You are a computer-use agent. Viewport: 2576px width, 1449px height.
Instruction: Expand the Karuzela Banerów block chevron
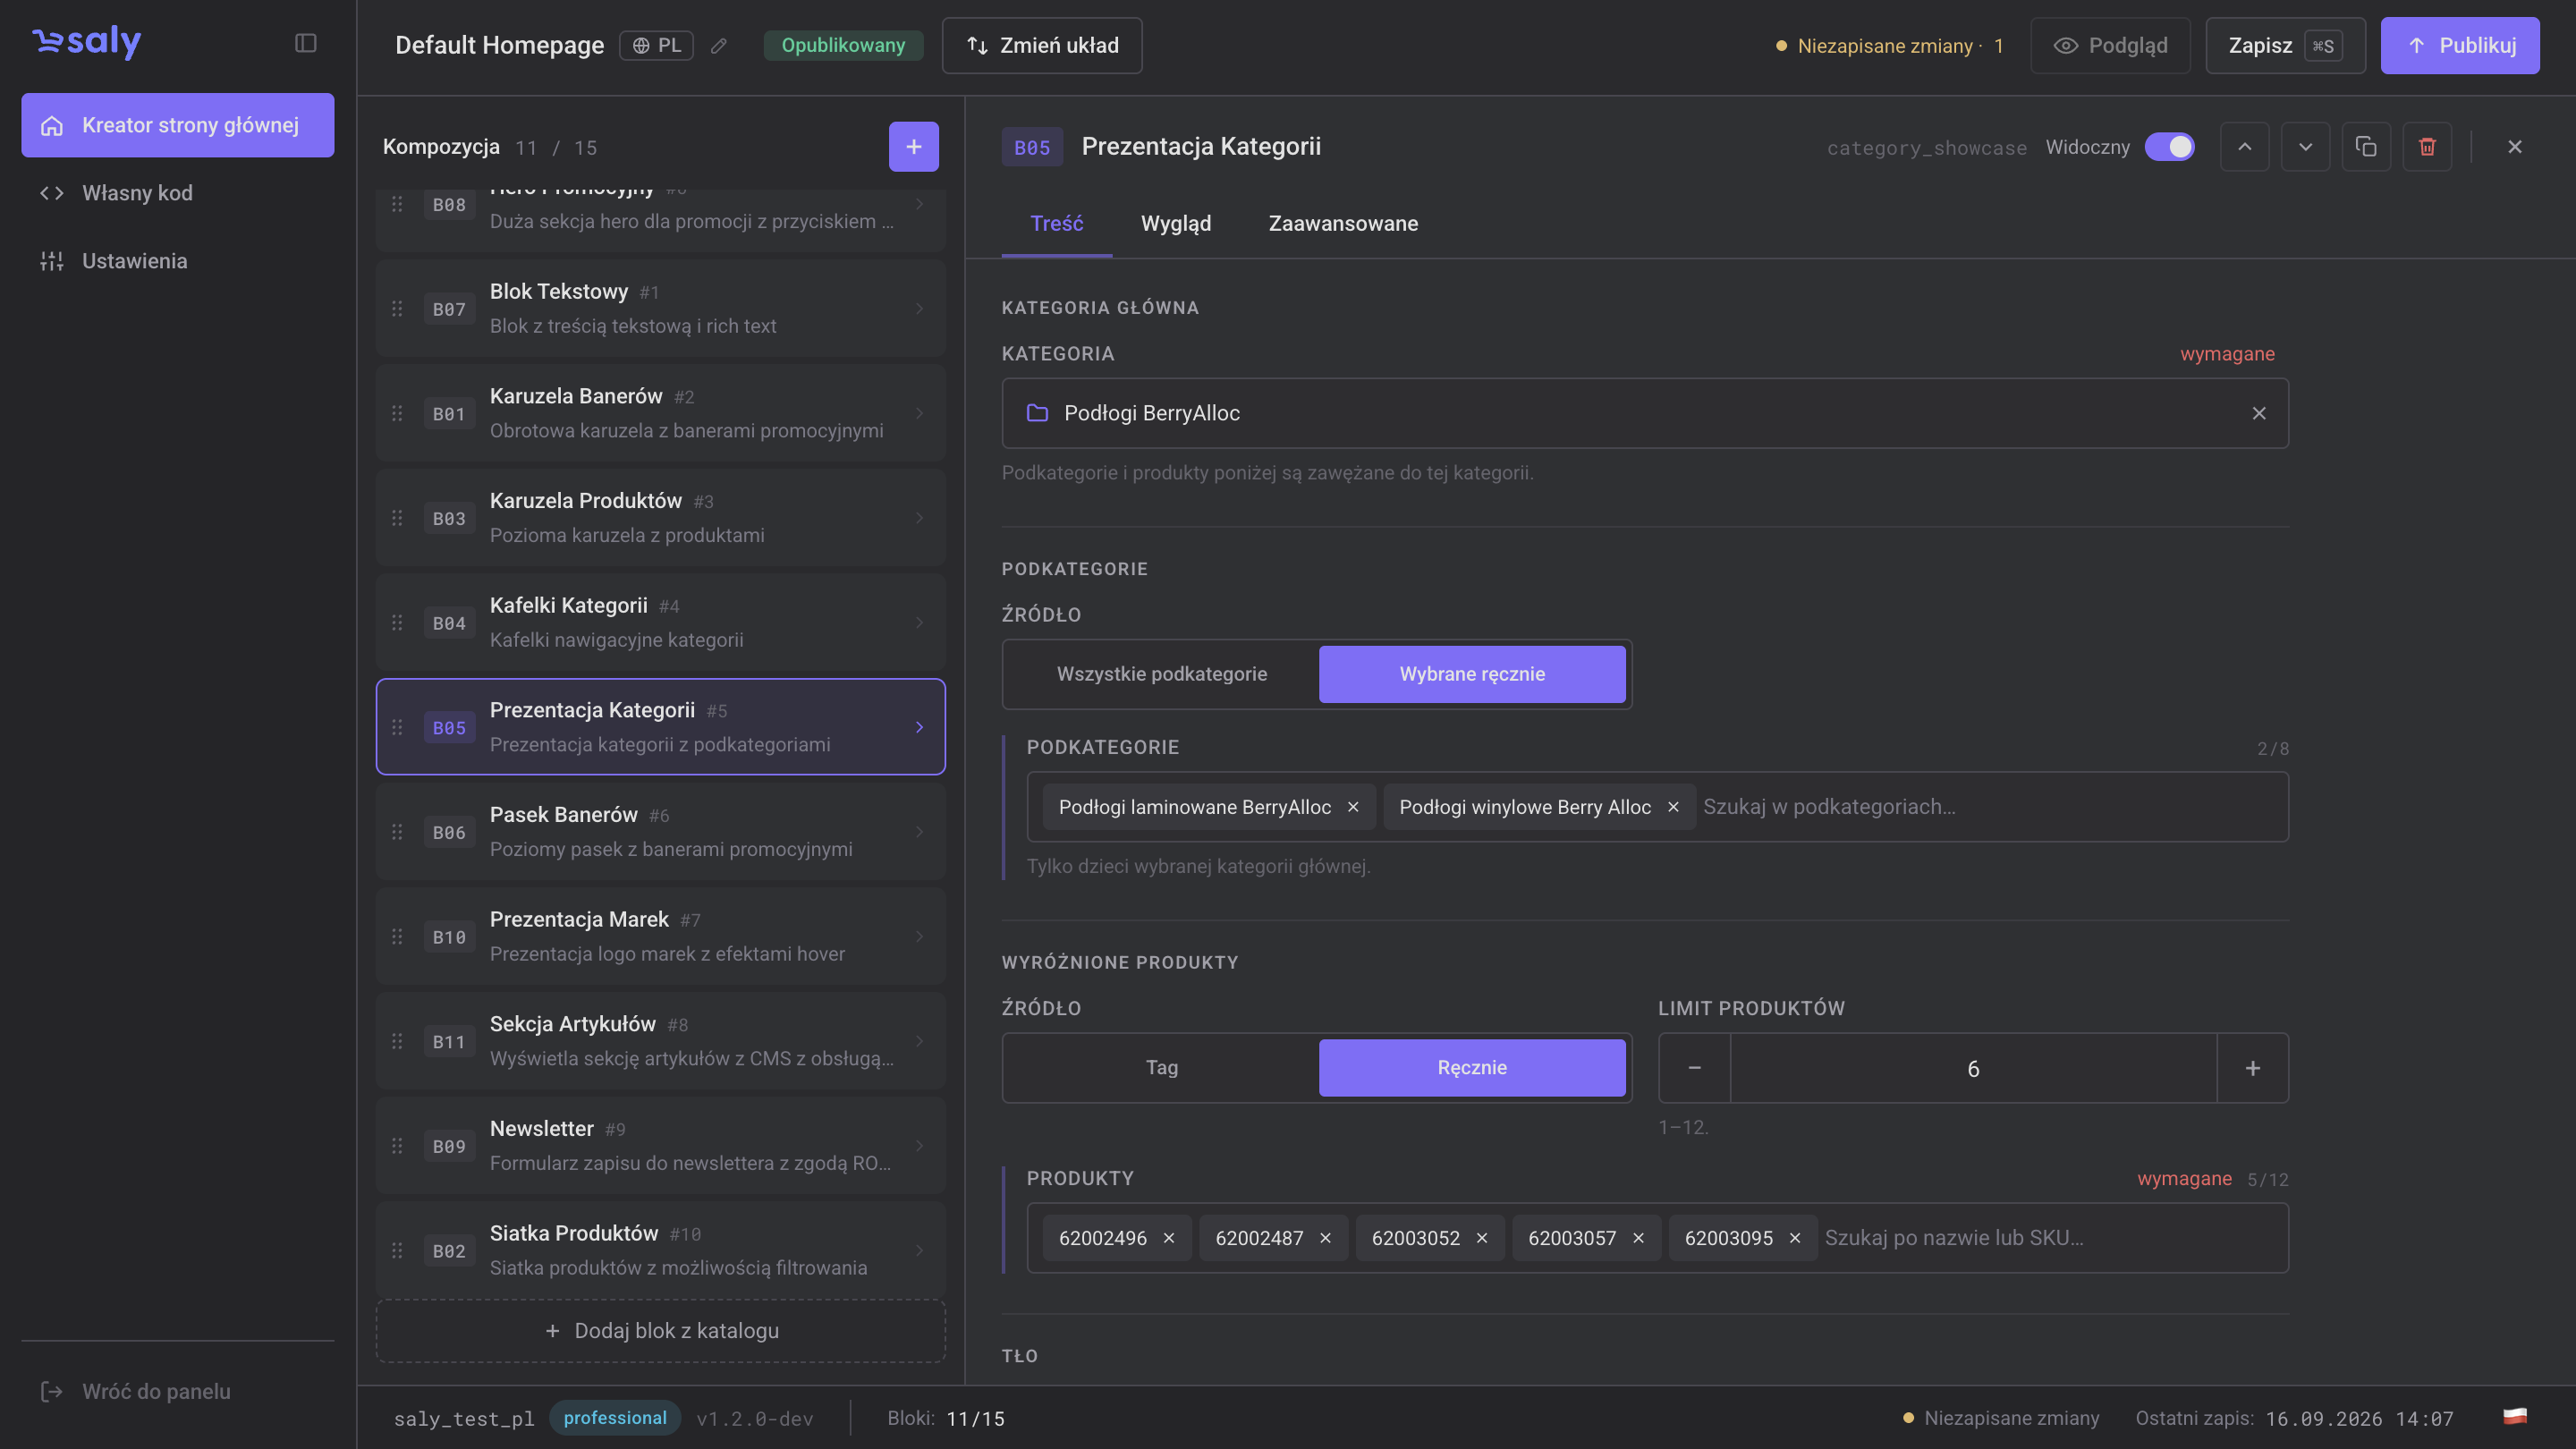click(x=919, y=413)
